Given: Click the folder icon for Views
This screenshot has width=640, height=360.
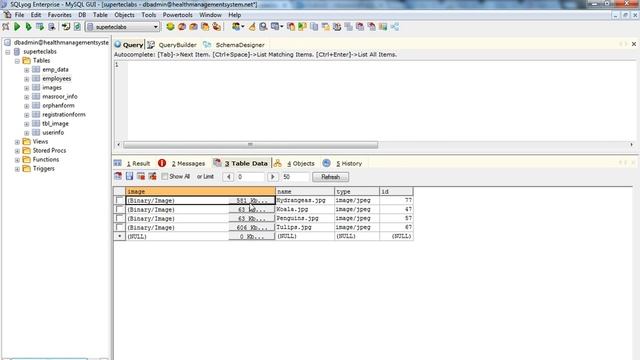Looking at the screenshot, I should tap(27, 142).
